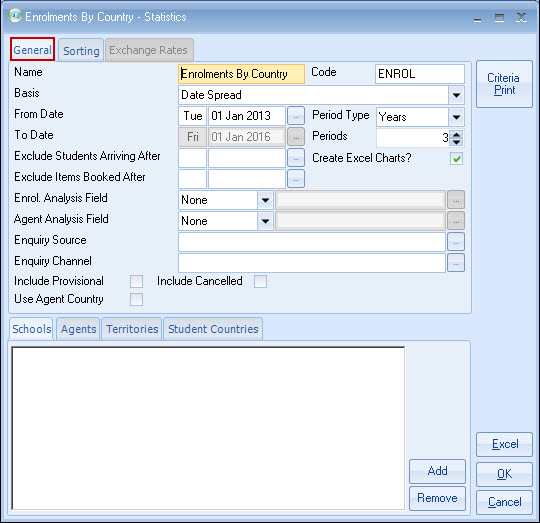Click the Criteria Print button
This screenshot has width=540, height=523.
[504, 84]
